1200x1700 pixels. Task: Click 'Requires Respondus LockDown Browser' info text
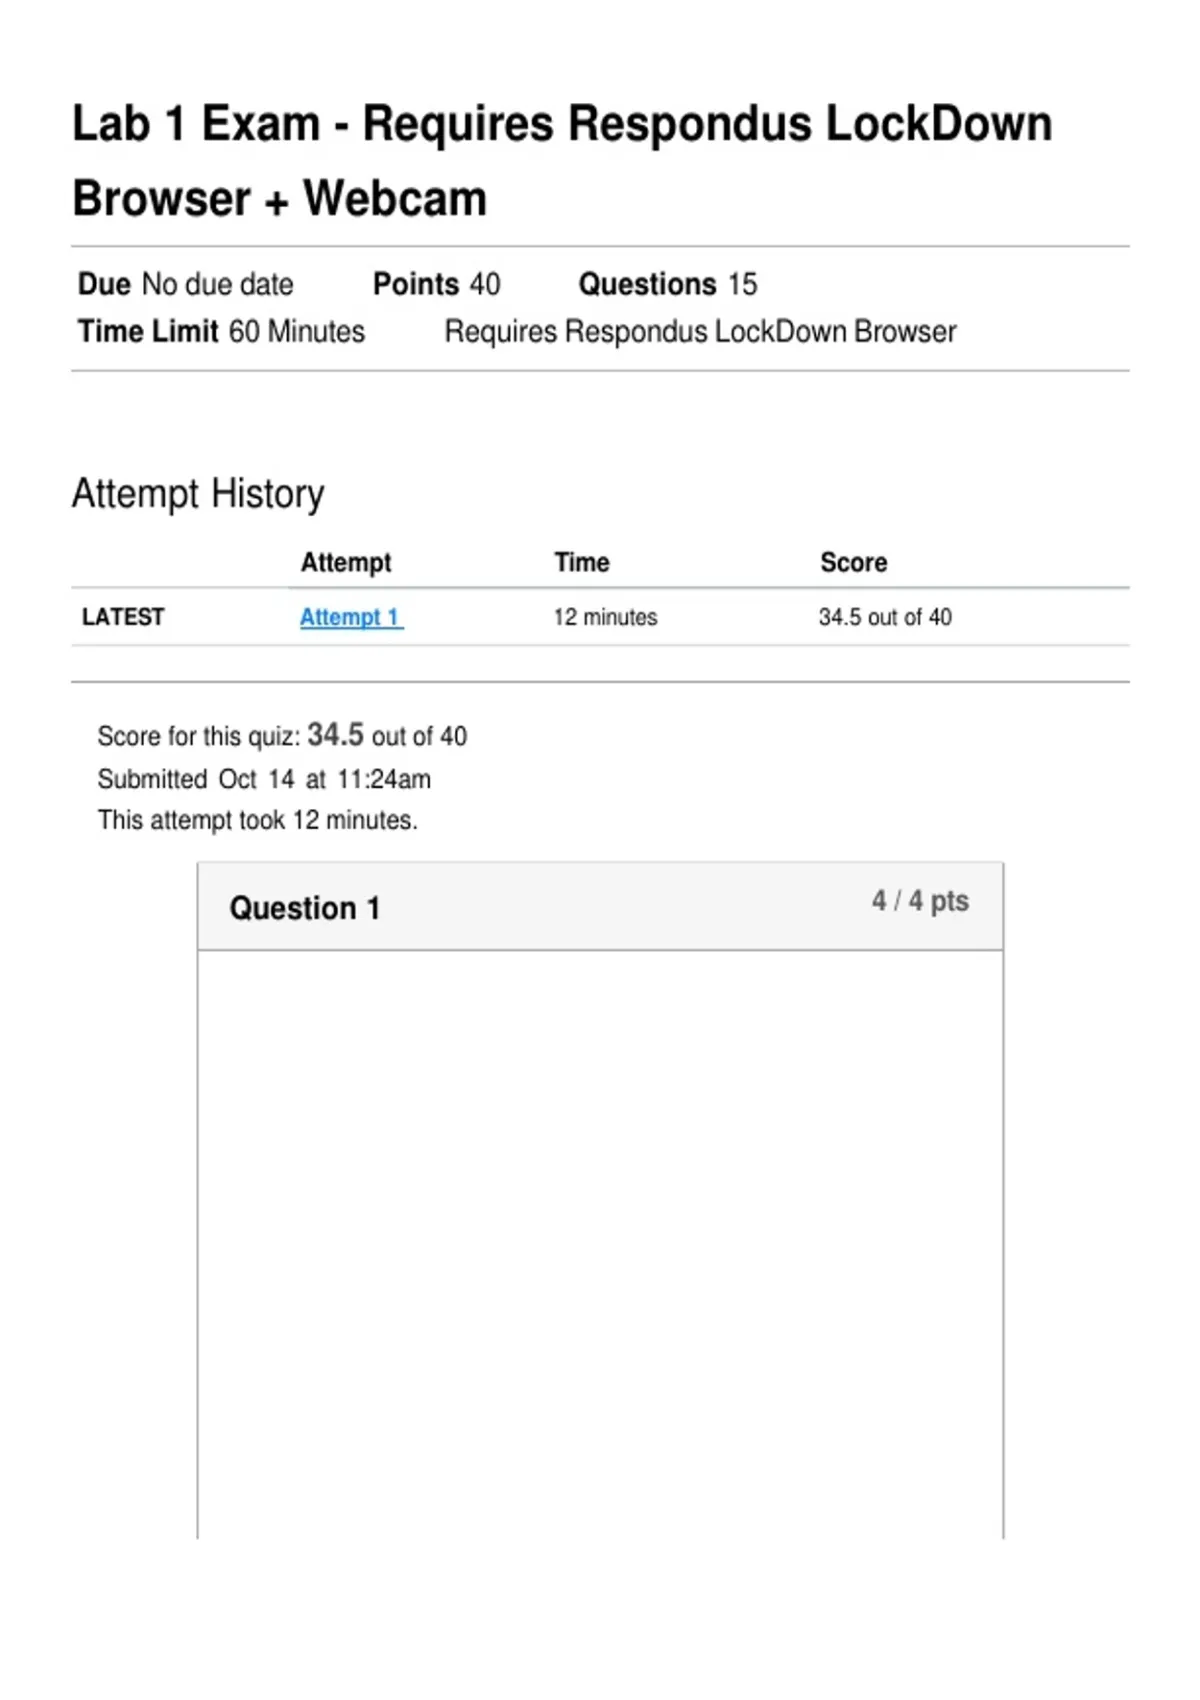(x=700, y=331)
